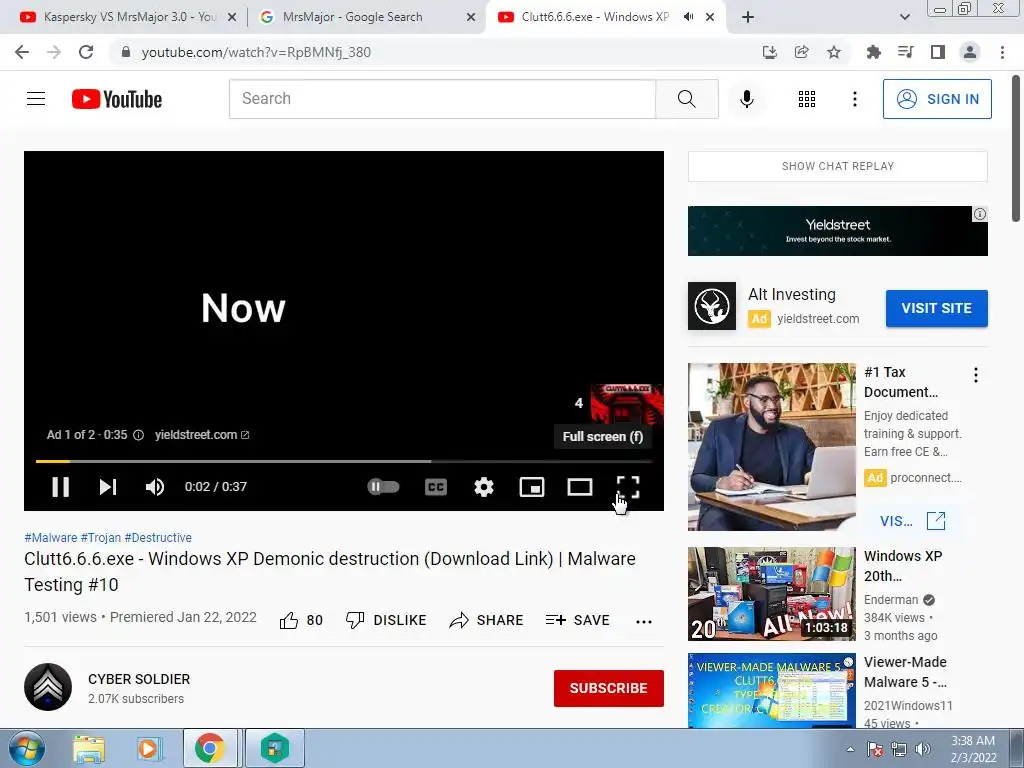Click the DISLIKE button

(x=386, y=620)
